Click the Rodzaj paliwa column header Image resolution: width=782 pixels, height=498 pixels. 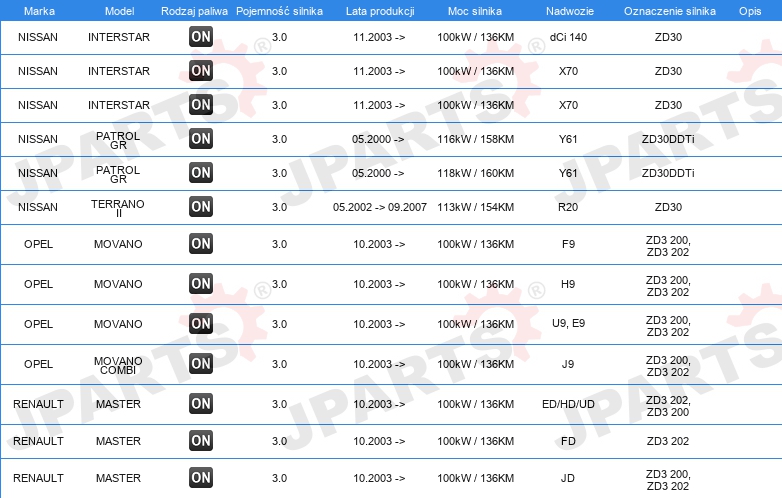click(x=195, y=11)
